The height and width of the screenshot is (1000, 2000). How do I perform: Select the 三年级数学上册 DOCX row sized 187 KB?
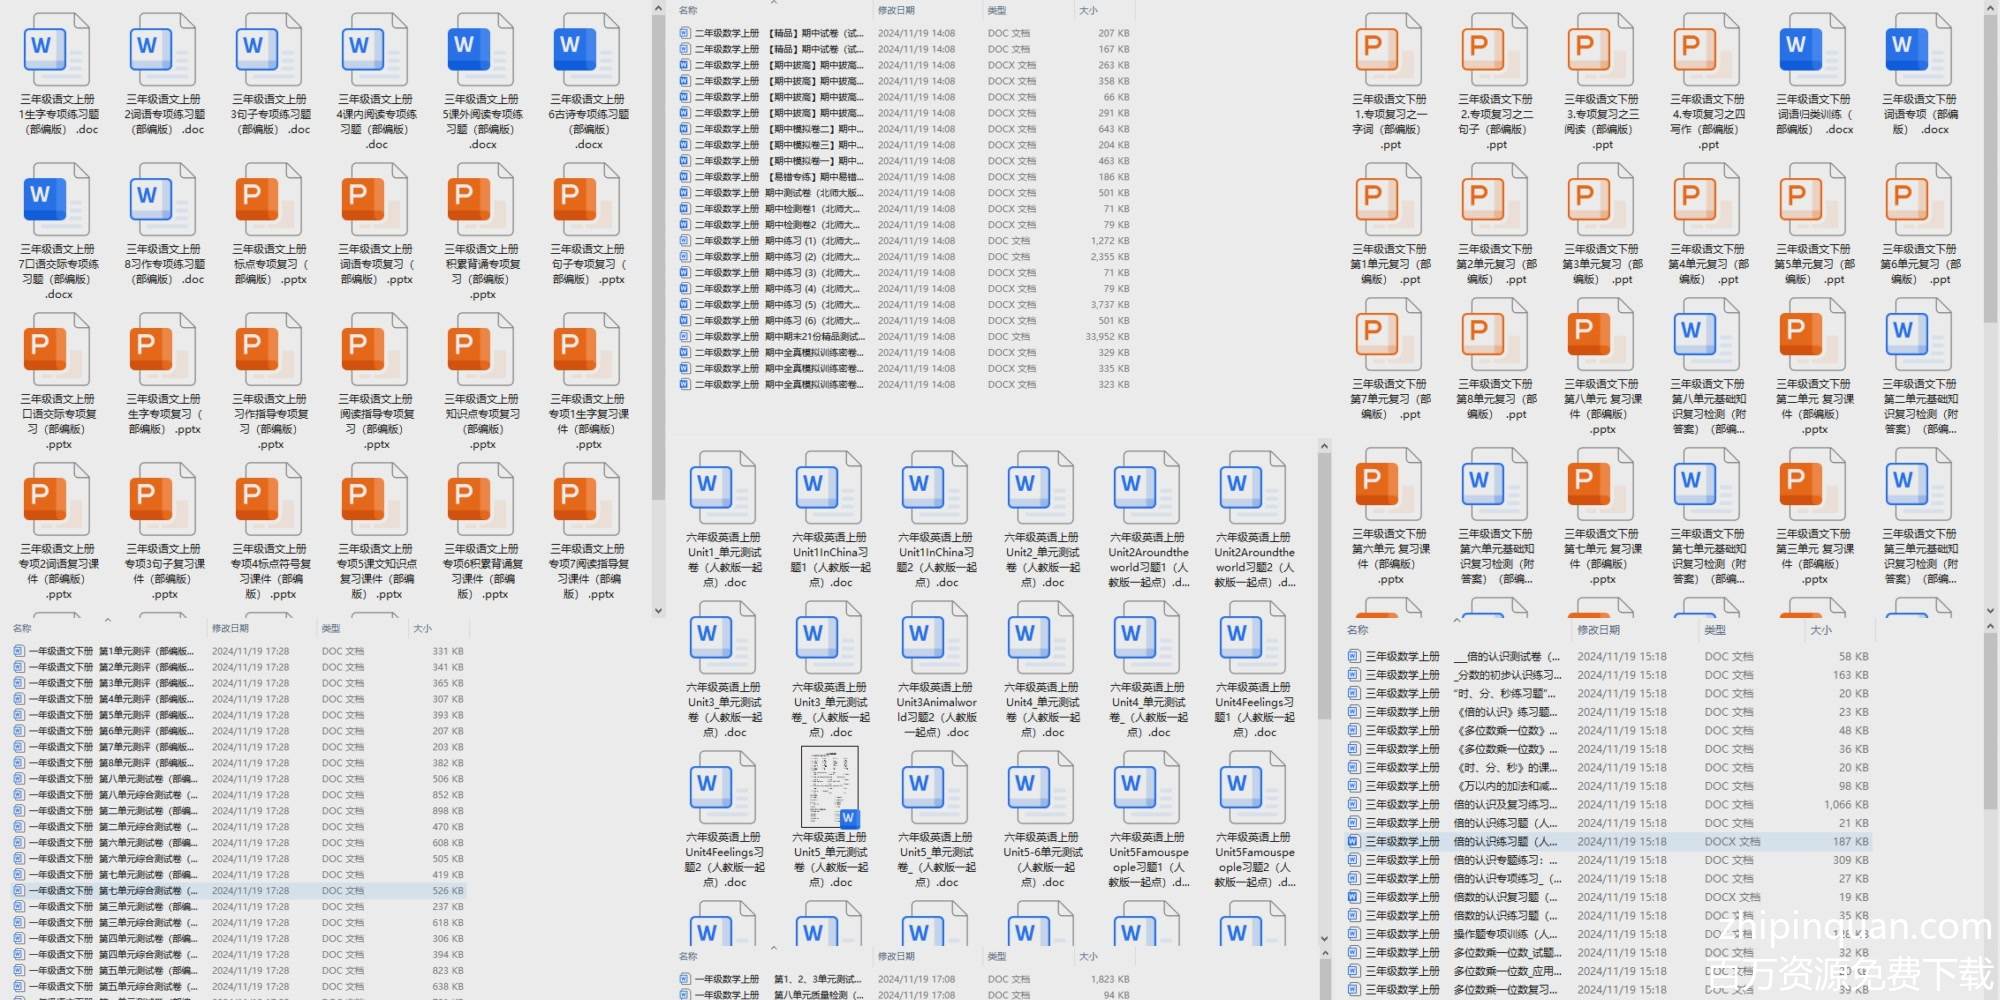[1609, 842]
